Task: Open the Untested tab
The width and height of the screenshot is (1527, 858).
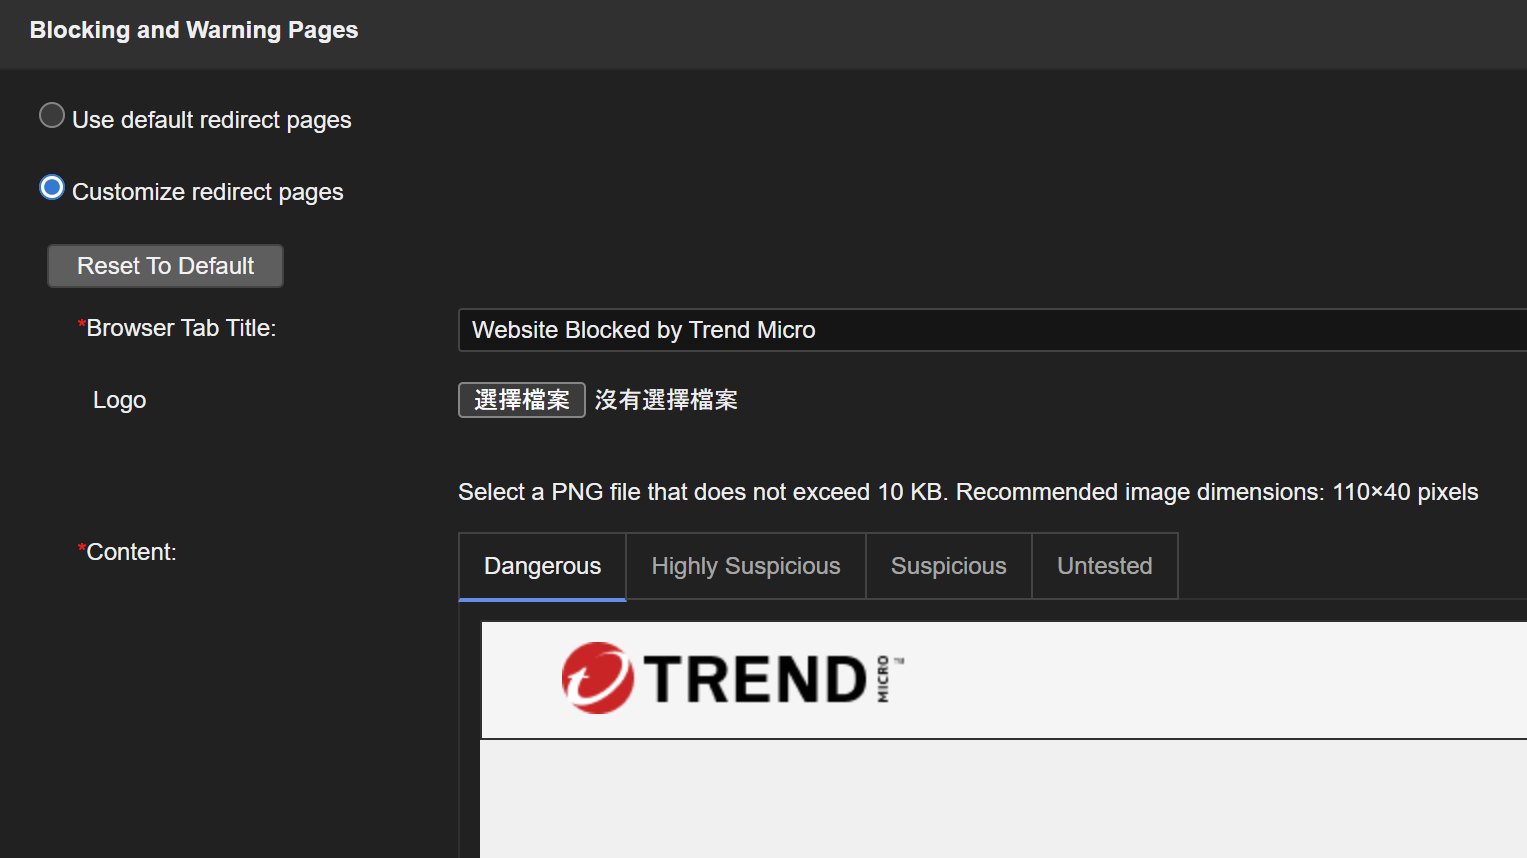Action: [x=1104, y=566]
